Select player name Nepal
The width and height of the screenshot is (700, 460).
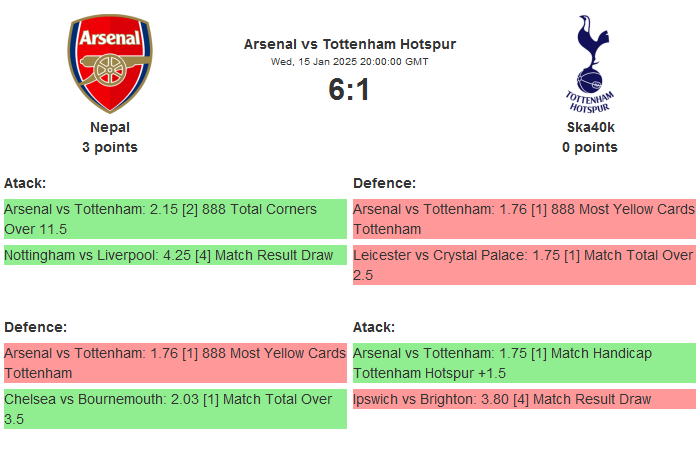pos(110,127)
